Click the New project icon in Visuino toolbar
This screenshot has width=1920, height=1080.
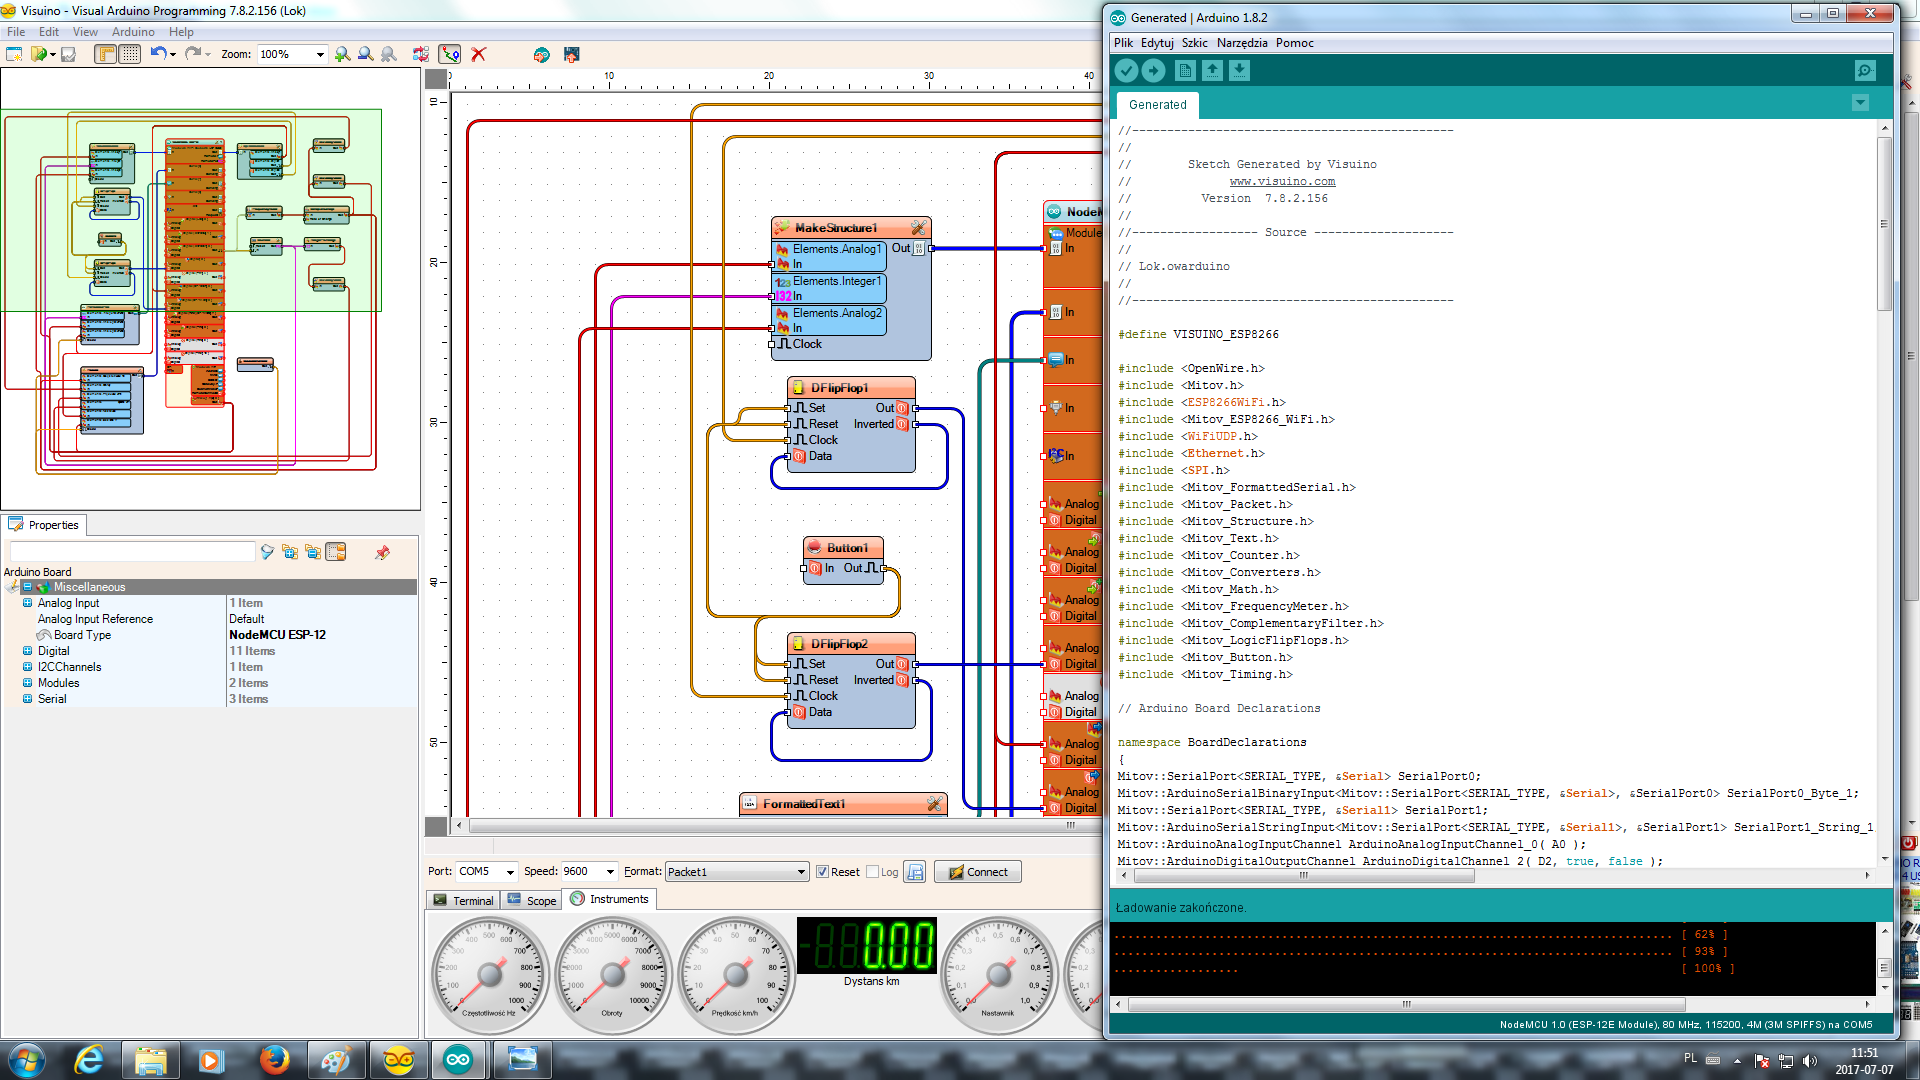[x=14, y=55]
